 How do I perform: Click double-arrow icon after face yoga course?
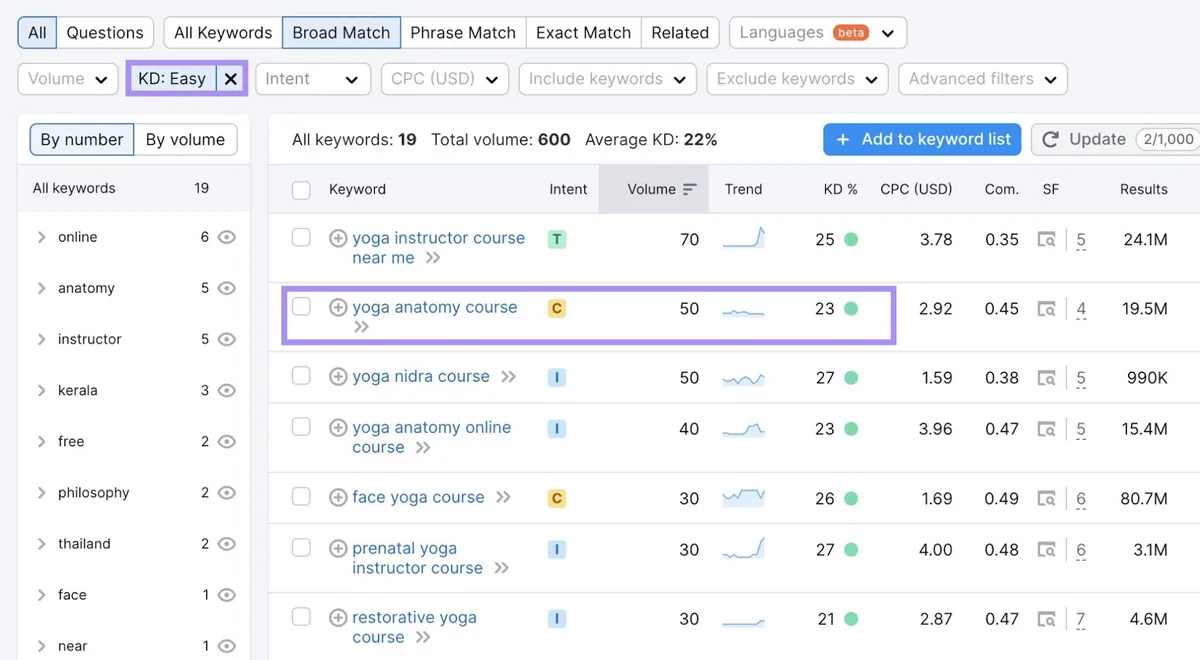pyautogui.click(x=503, y=497)
